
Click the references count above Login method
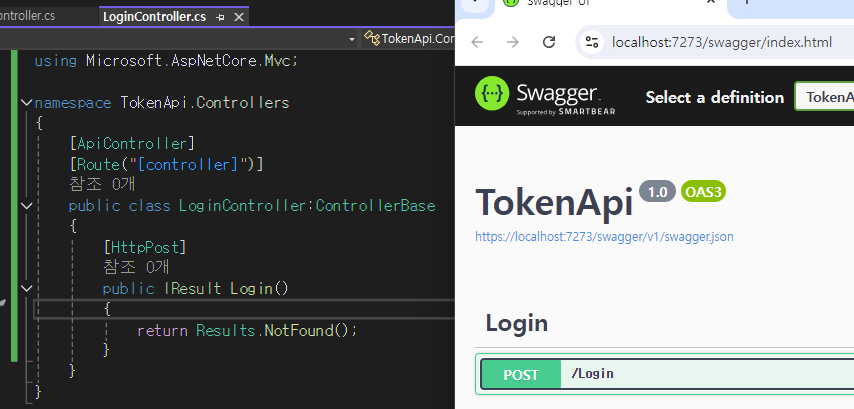(136, 267)
